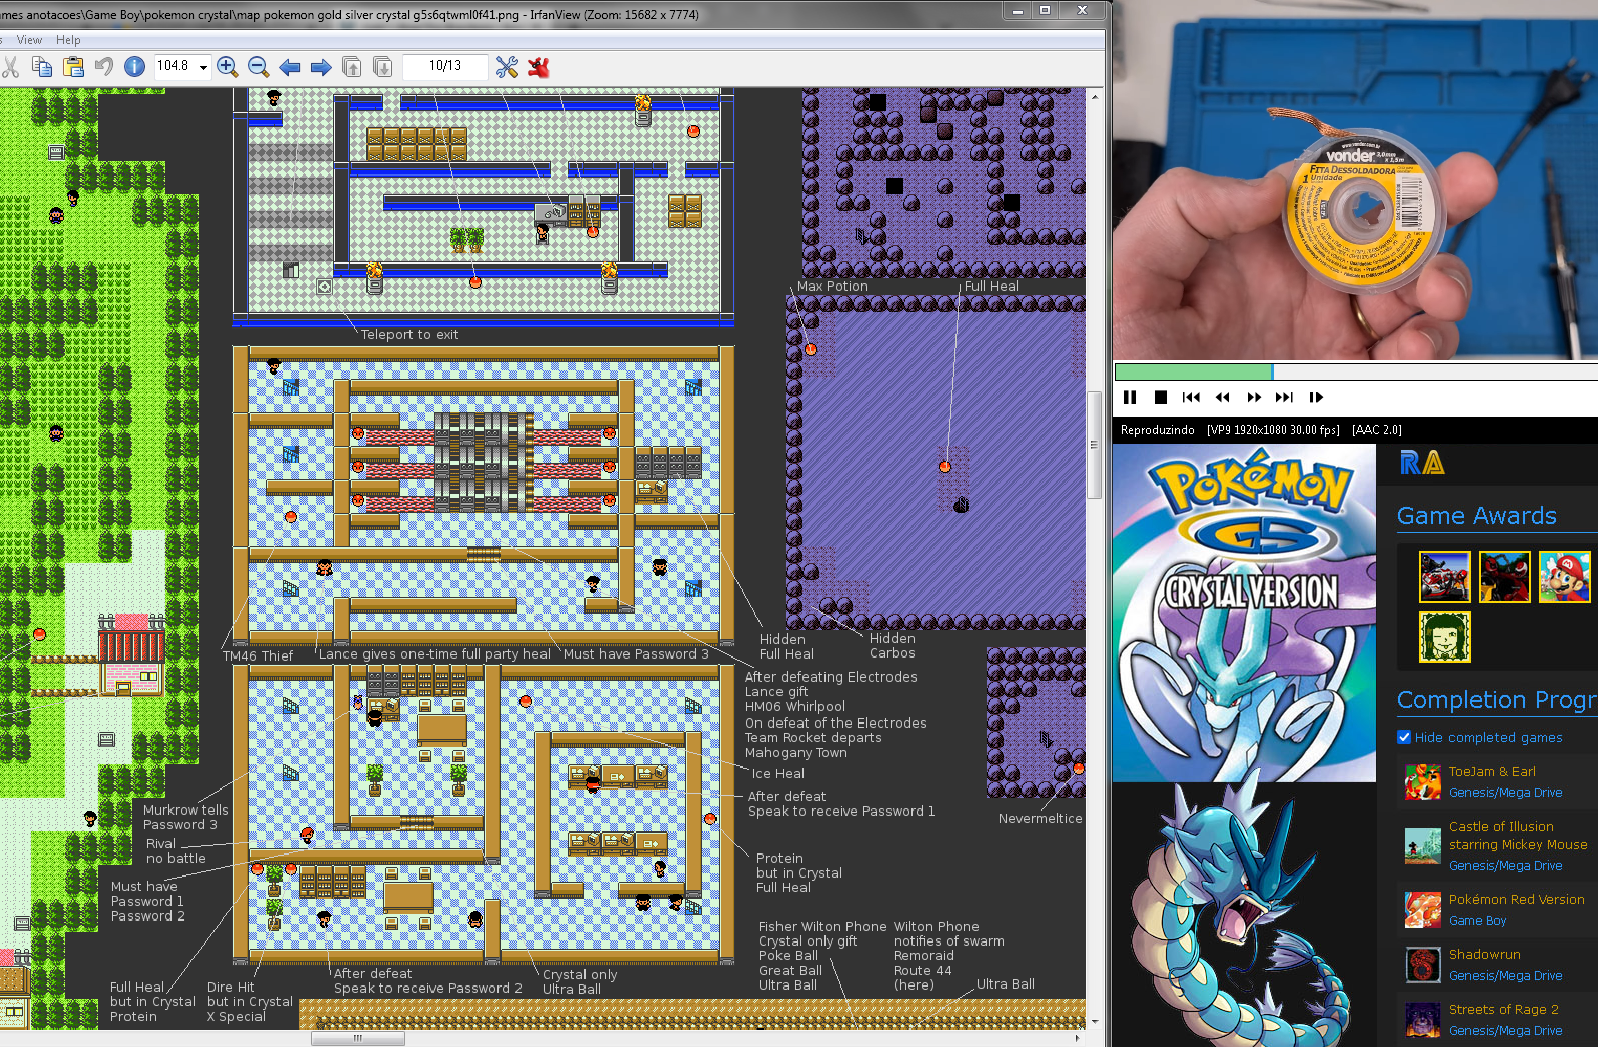1598x1047 pixels.
Task: Click the 104.8 zoom value field
Action: (x=173, y=66)
